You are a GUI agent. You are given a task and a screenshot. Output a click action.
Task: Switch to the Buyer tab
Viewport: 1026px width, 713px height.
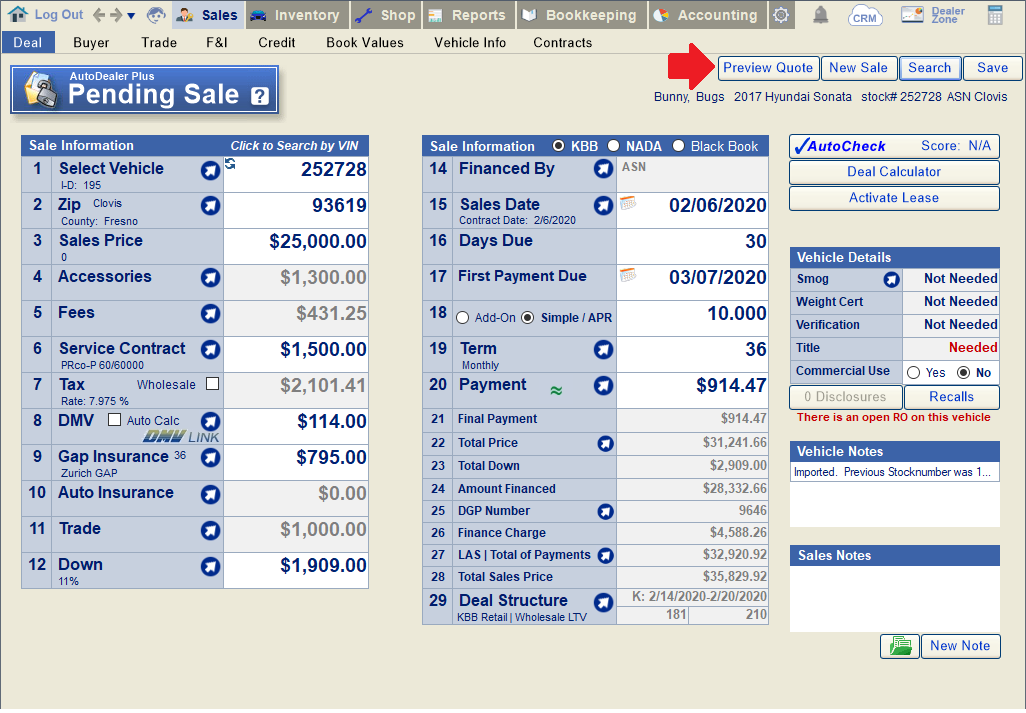tap(91, 43)
